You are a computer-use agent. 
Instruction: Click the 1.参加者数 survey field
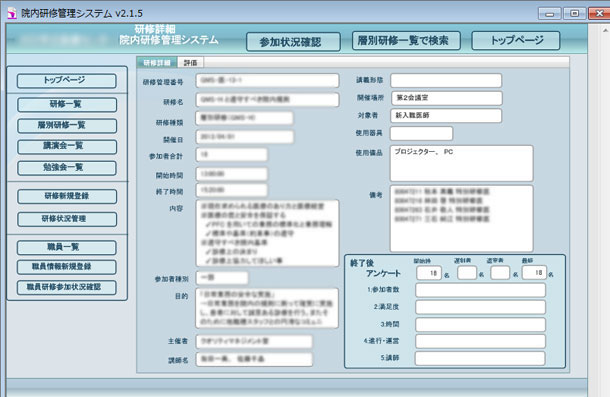point(480,290)
